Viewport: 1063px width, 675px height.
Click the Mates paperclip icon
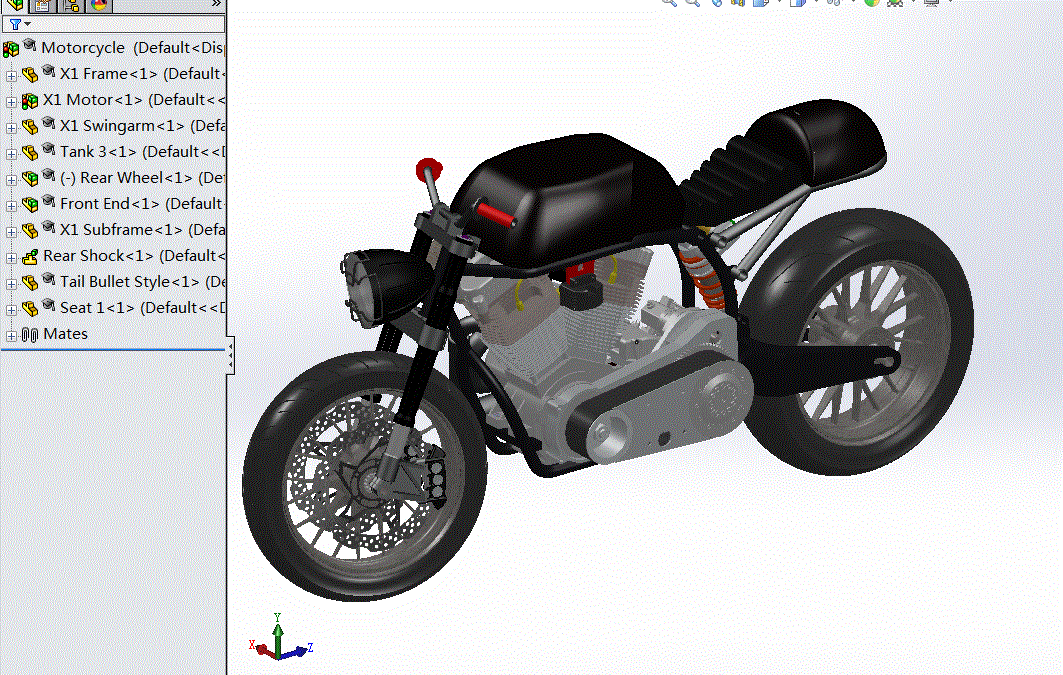29,335
